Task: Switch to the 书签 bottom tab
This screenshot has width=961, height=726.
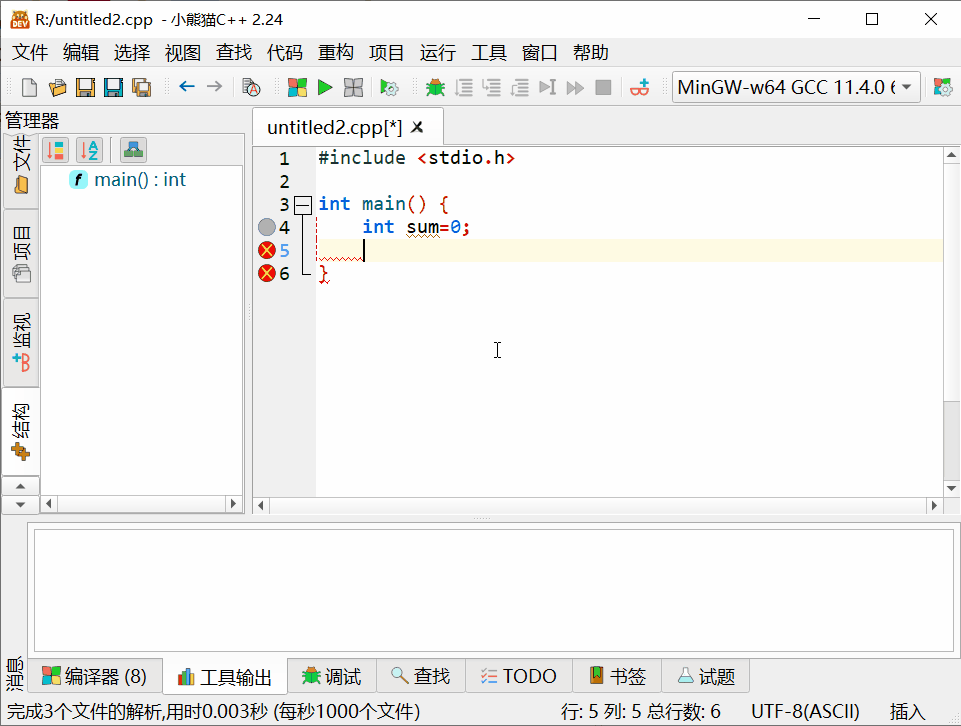Action: point(617,676)
